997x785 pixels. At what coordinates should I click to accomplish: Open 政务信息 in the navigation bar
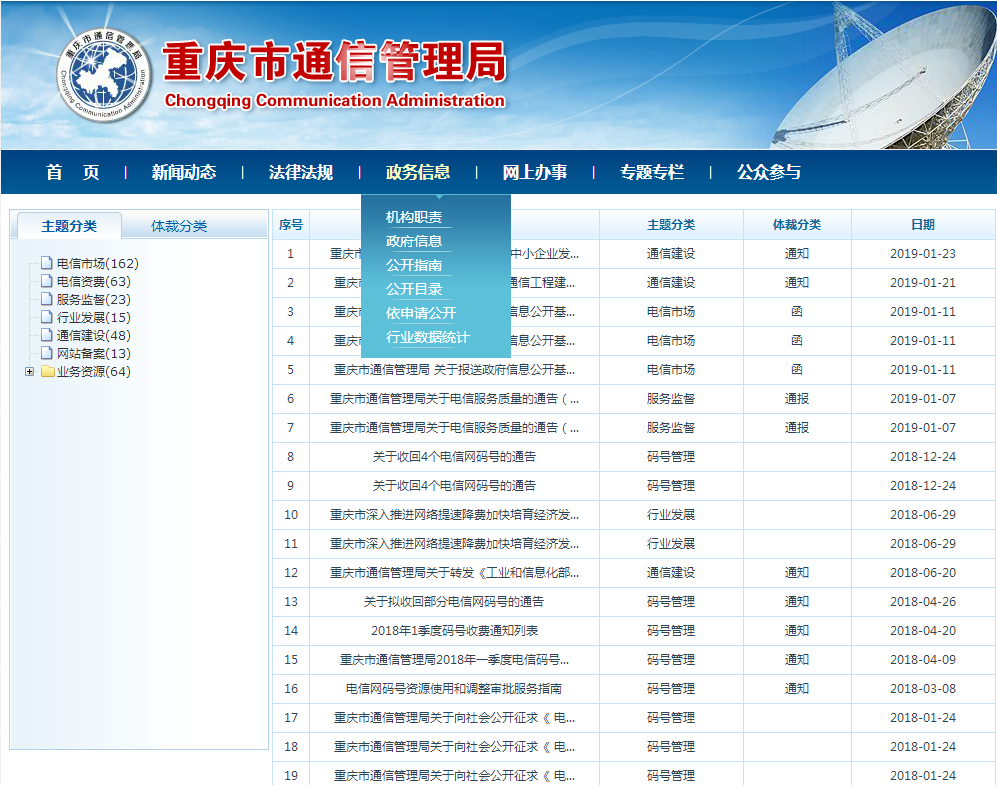(x=418, y=172)
